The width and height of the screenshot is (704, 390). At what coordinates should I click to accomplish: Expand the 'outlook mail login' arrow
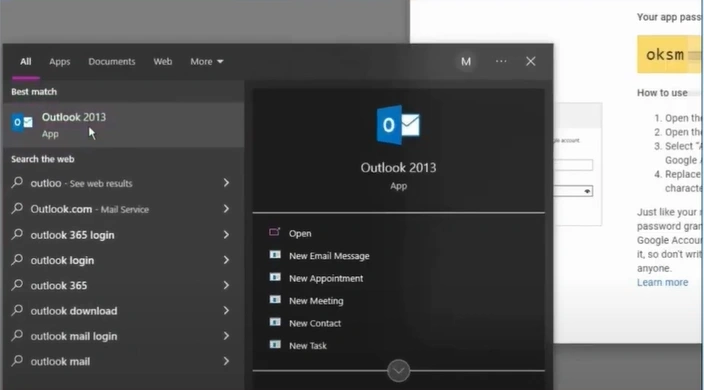pyautogui.click(x=226, y=336)
